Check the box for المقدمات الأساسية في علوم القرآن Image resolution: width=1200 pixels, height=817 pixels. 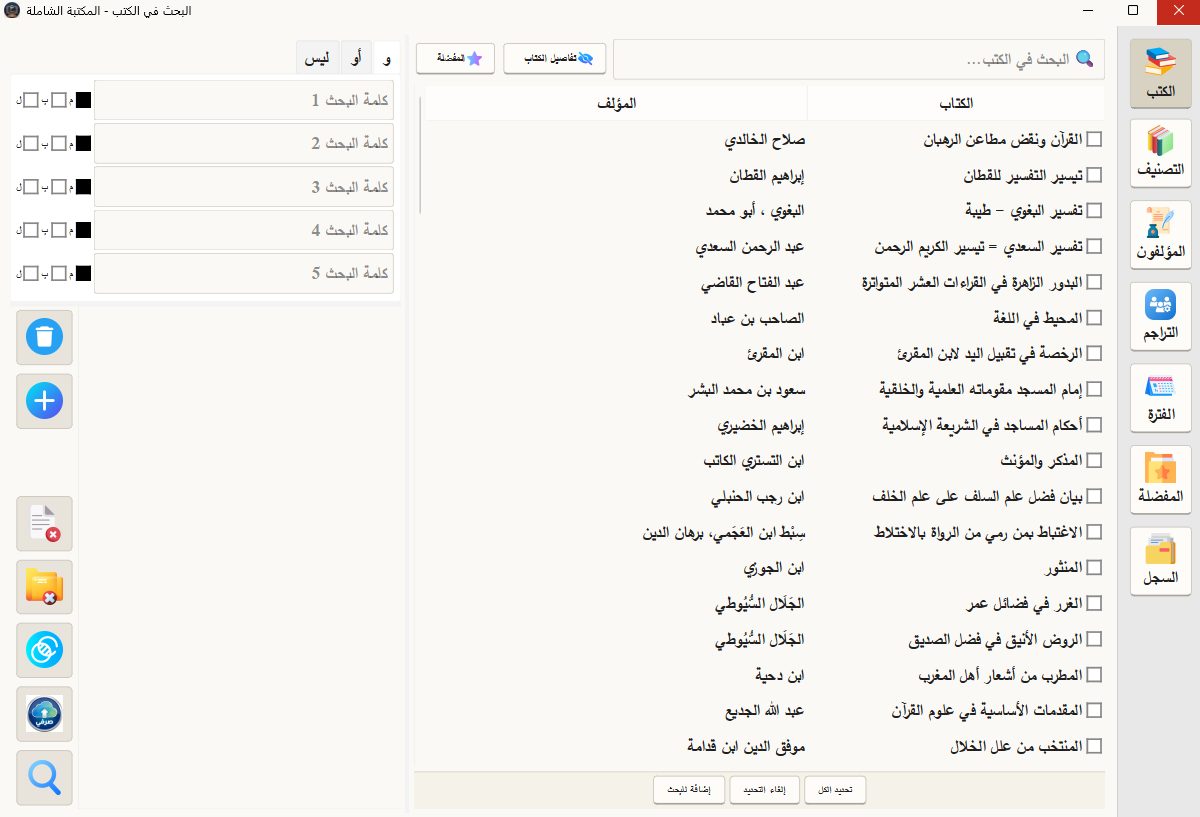pos(1094,710)
